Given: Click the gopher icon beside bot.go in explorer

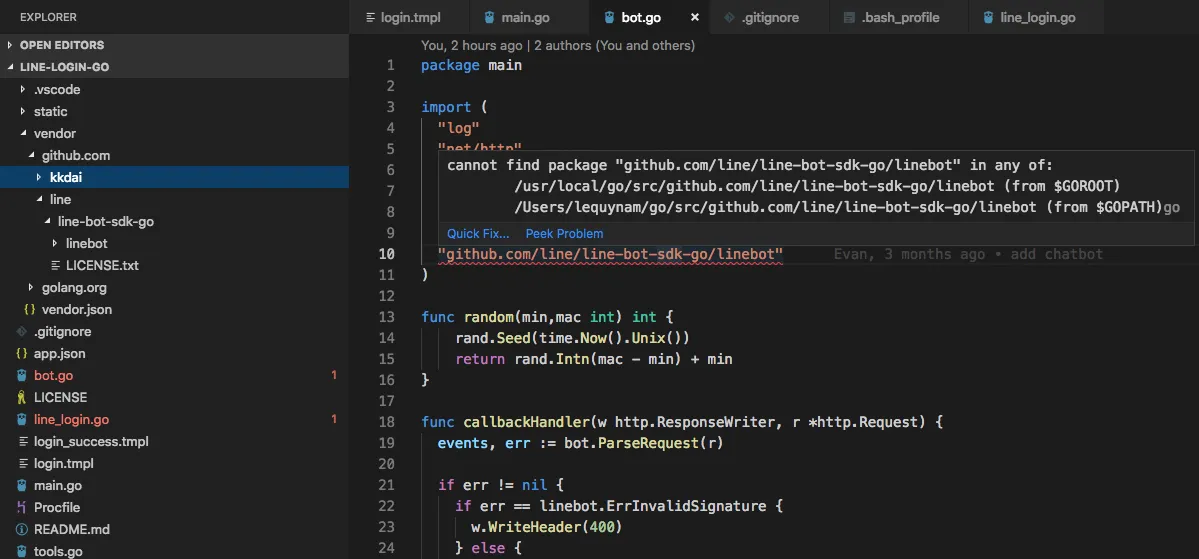Looking at the screenshot, I should click(x=21, y=376).
